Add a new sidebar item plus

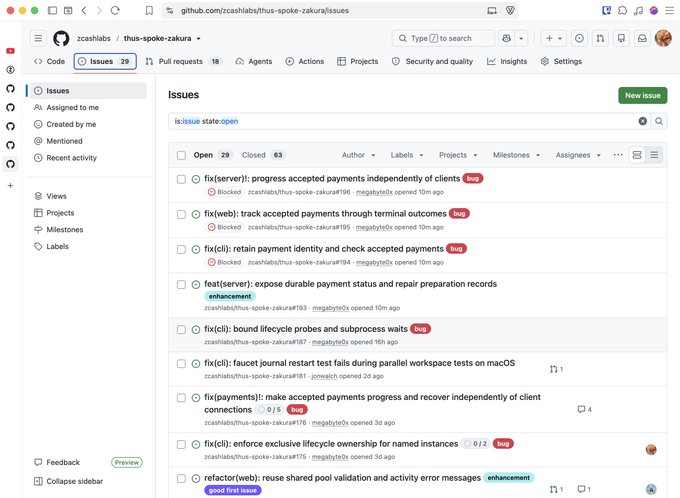(10, 186)
